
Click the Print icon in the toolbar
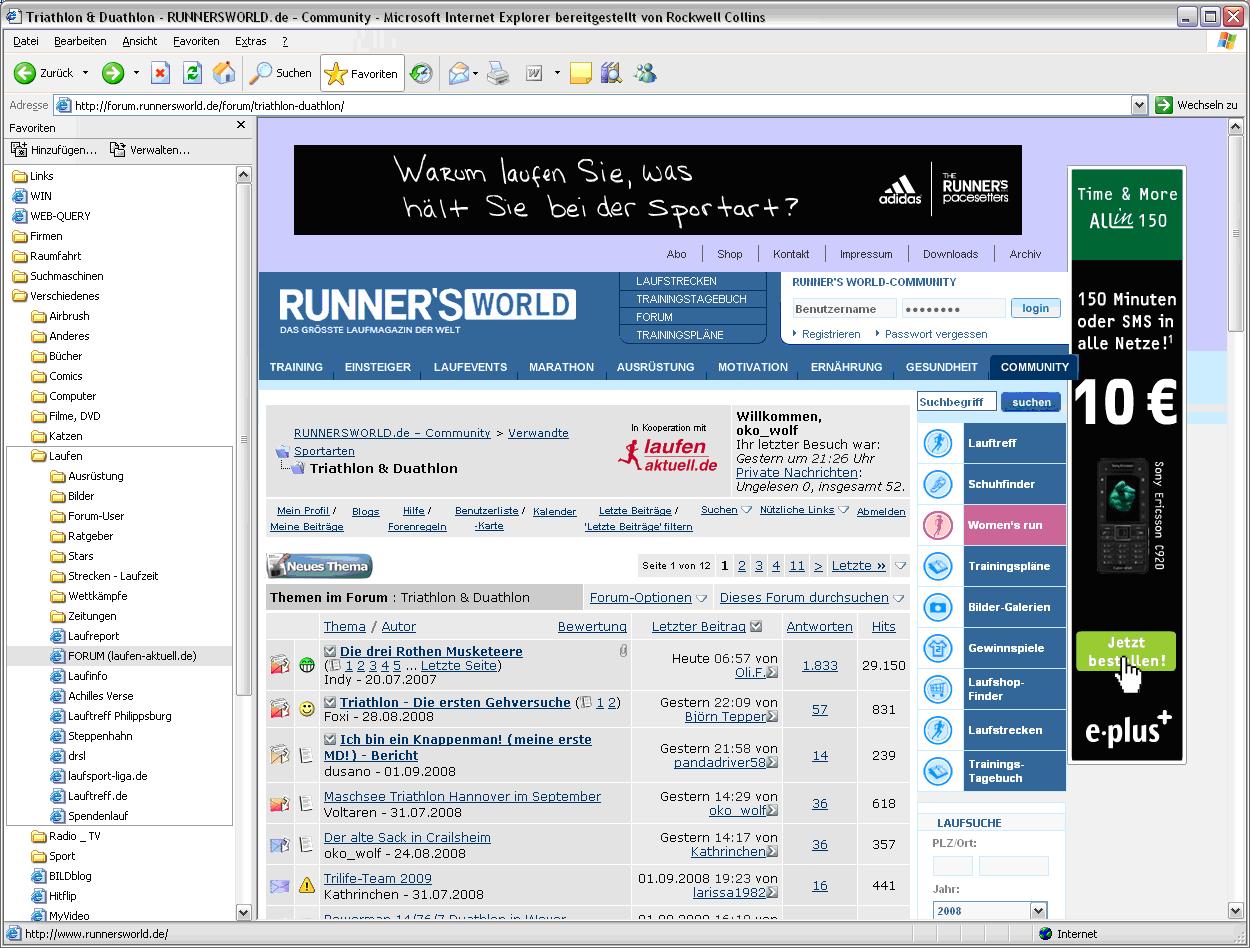coord(498,73)
